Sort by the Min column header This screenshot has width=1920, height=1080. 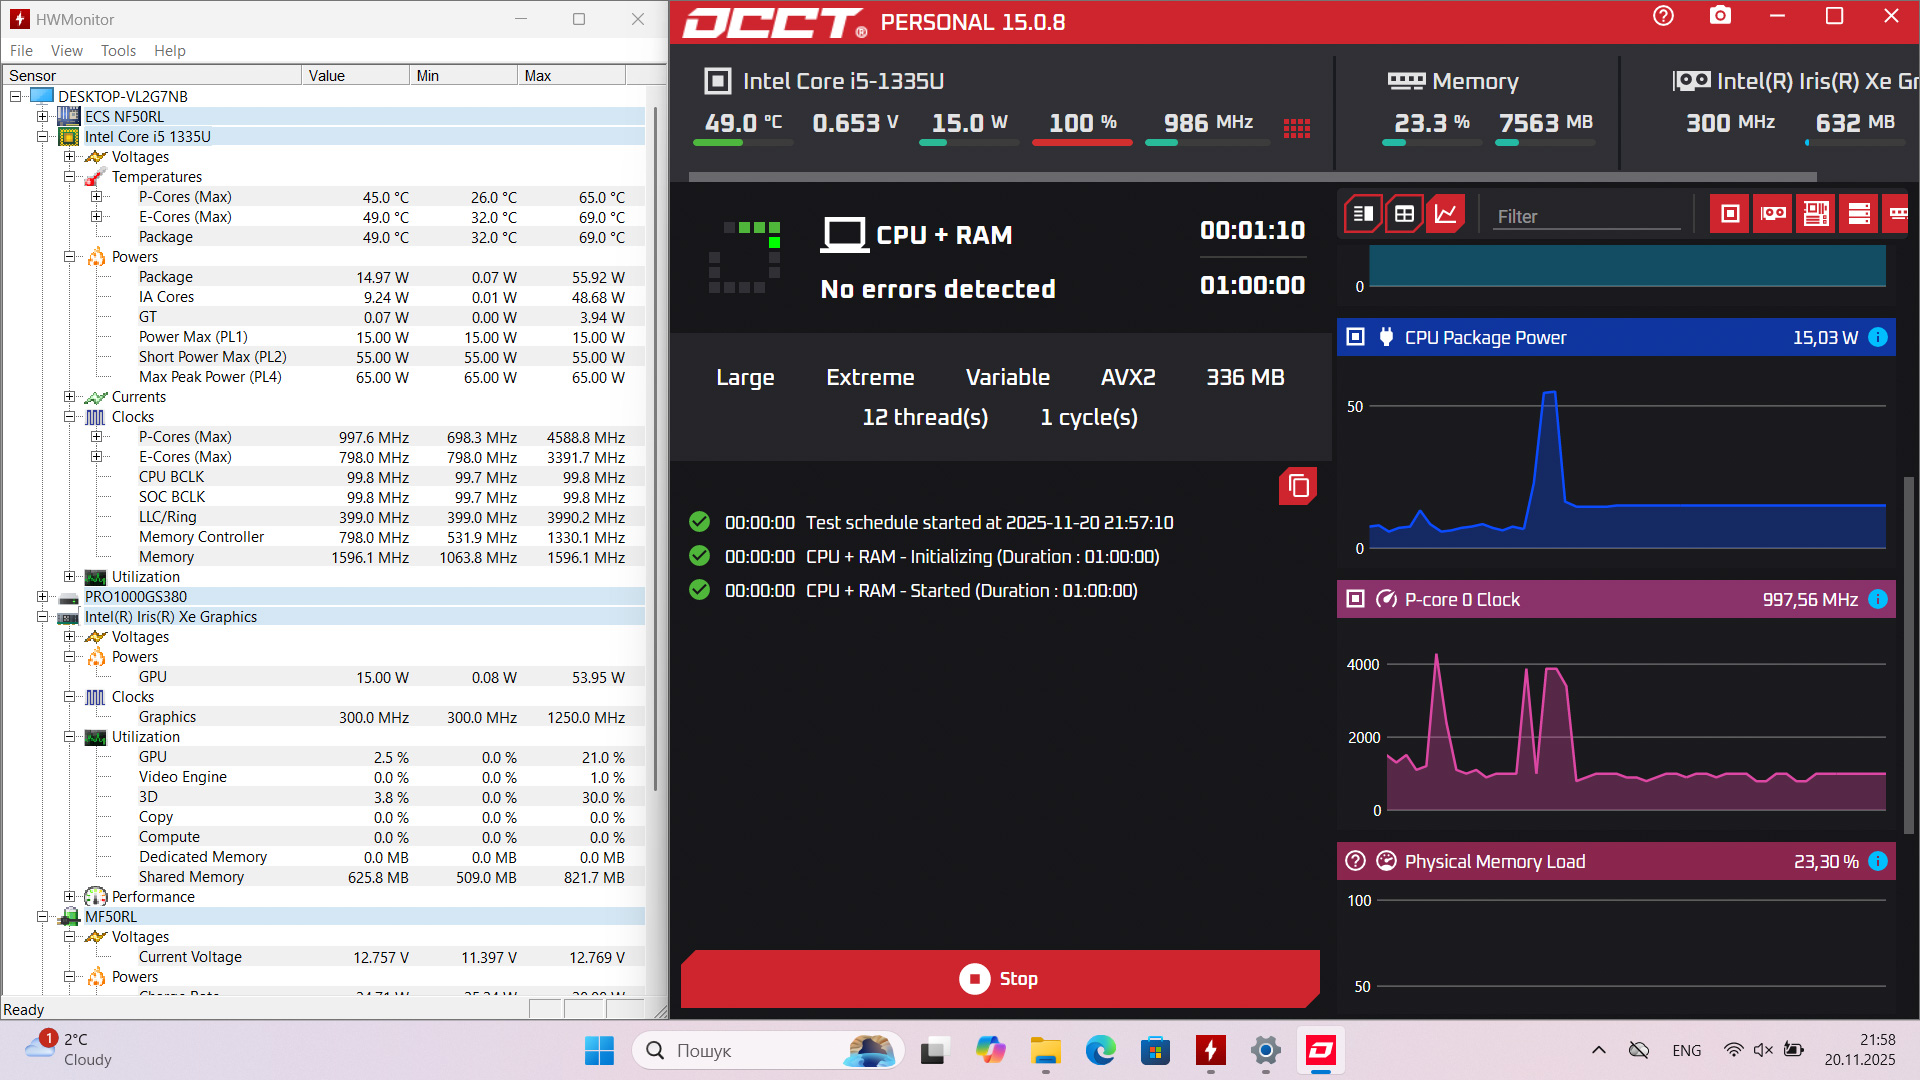pos(463,76)
